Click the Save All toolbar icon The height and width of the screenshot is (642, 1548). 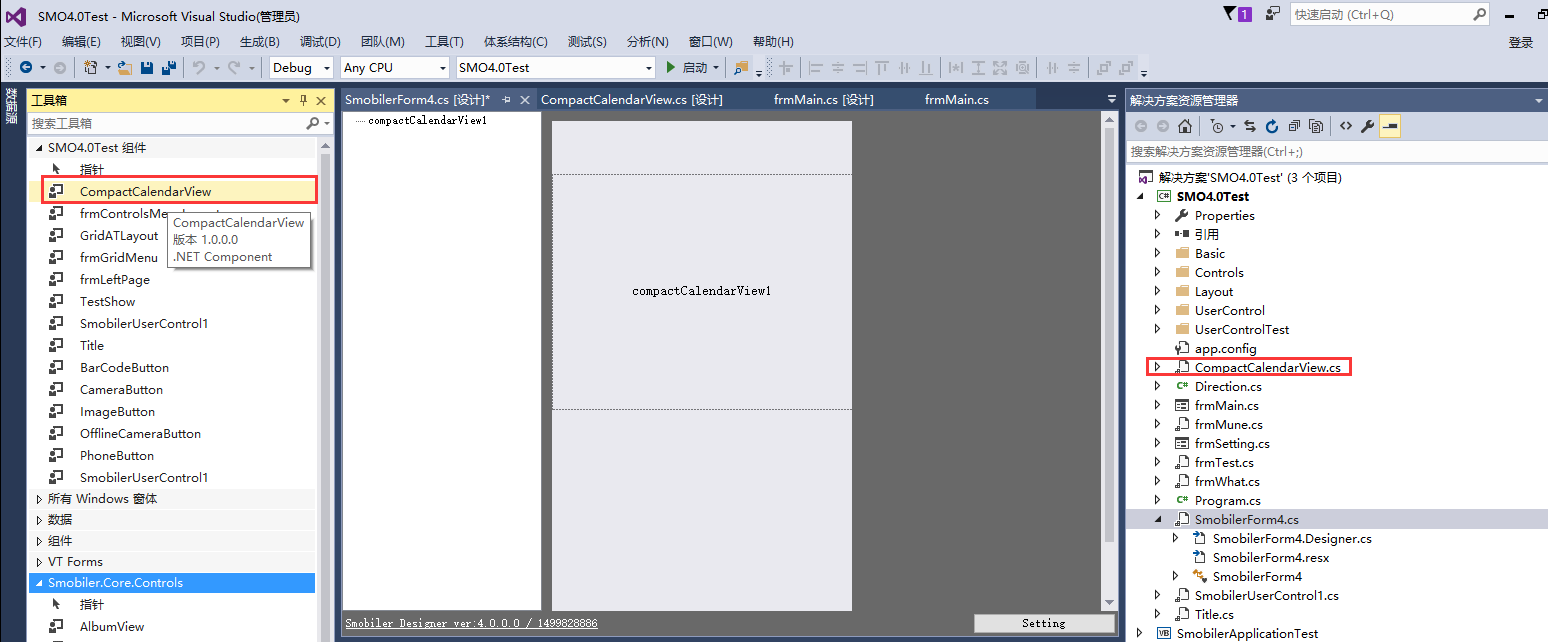click(169, 67)
